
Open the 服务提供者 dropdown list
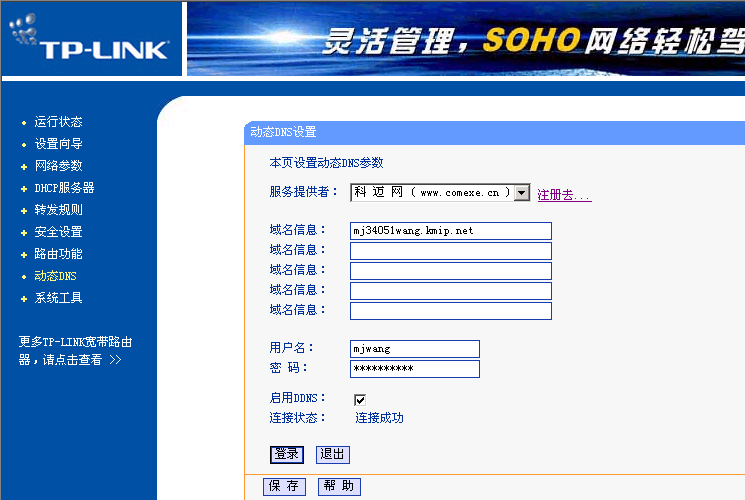coord(521,193)
